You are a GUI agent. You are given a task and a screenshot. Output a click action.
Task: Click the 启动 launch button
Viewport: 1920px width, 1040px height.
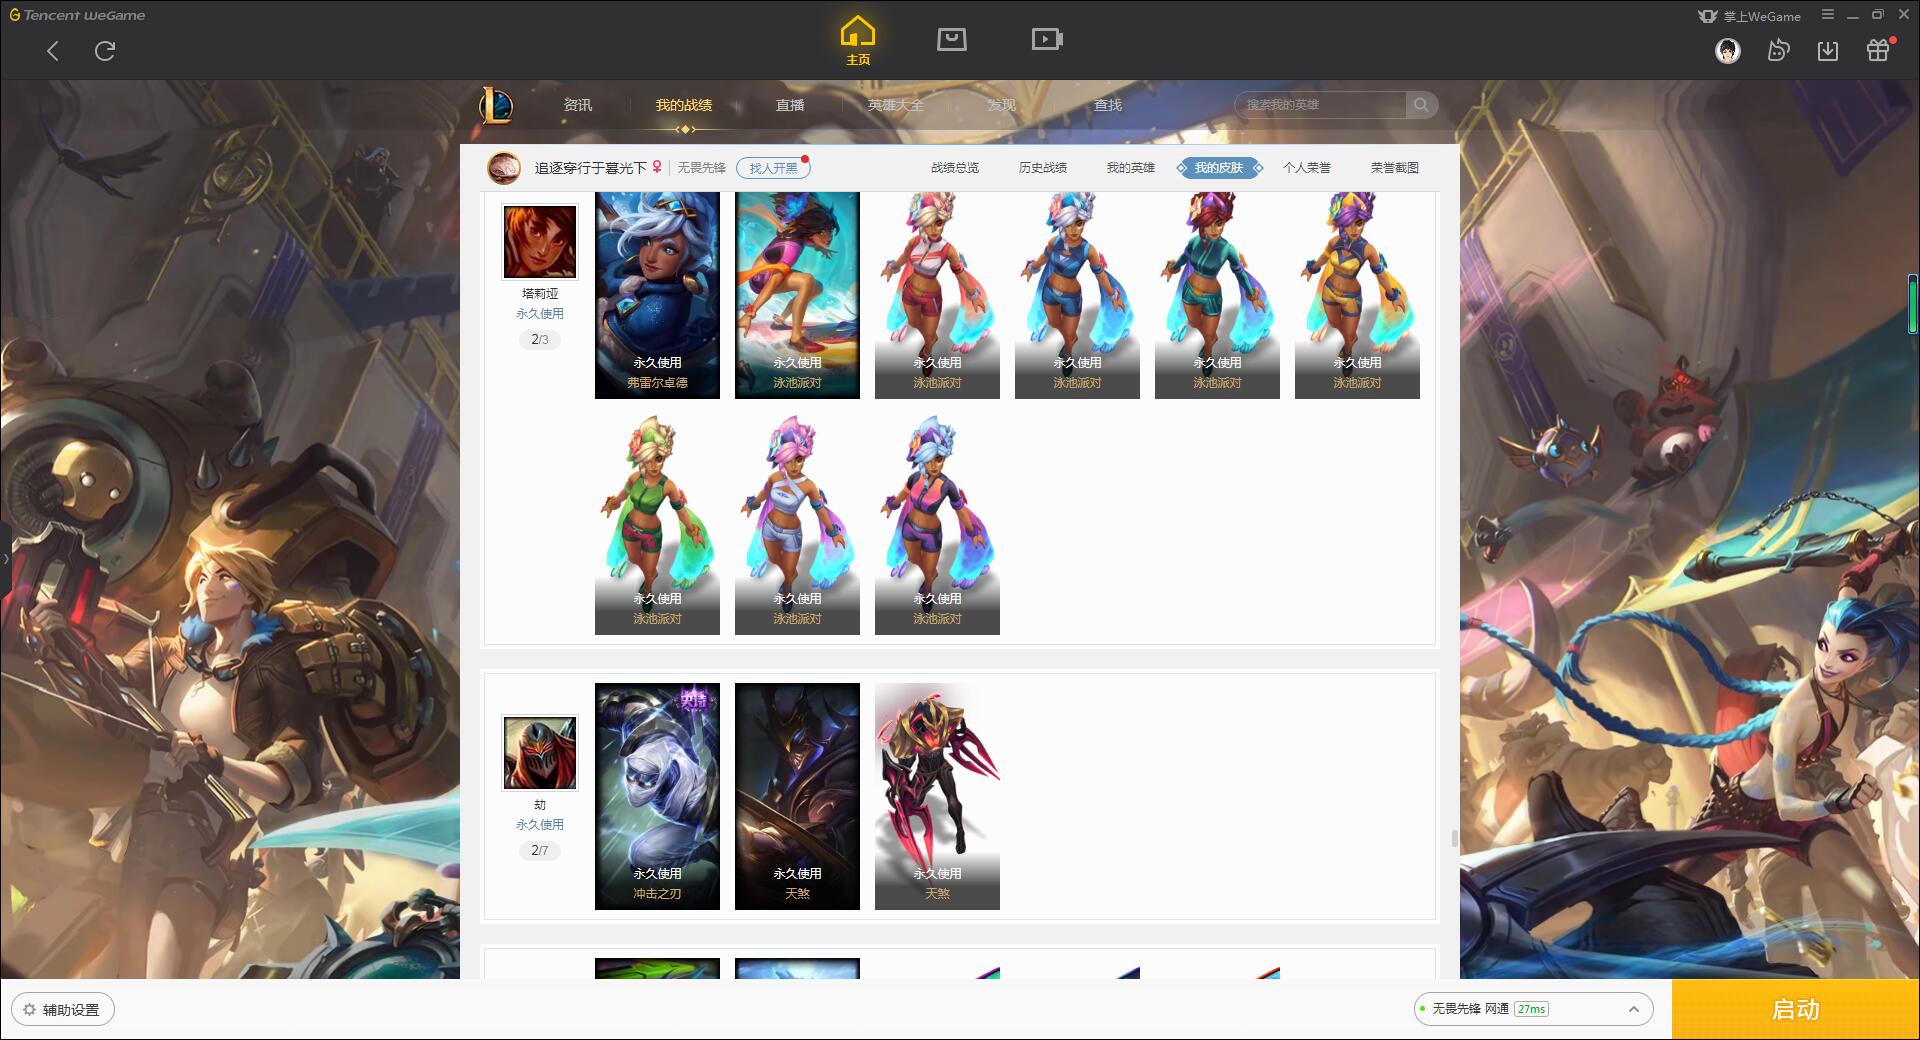coord(1796,1010)
